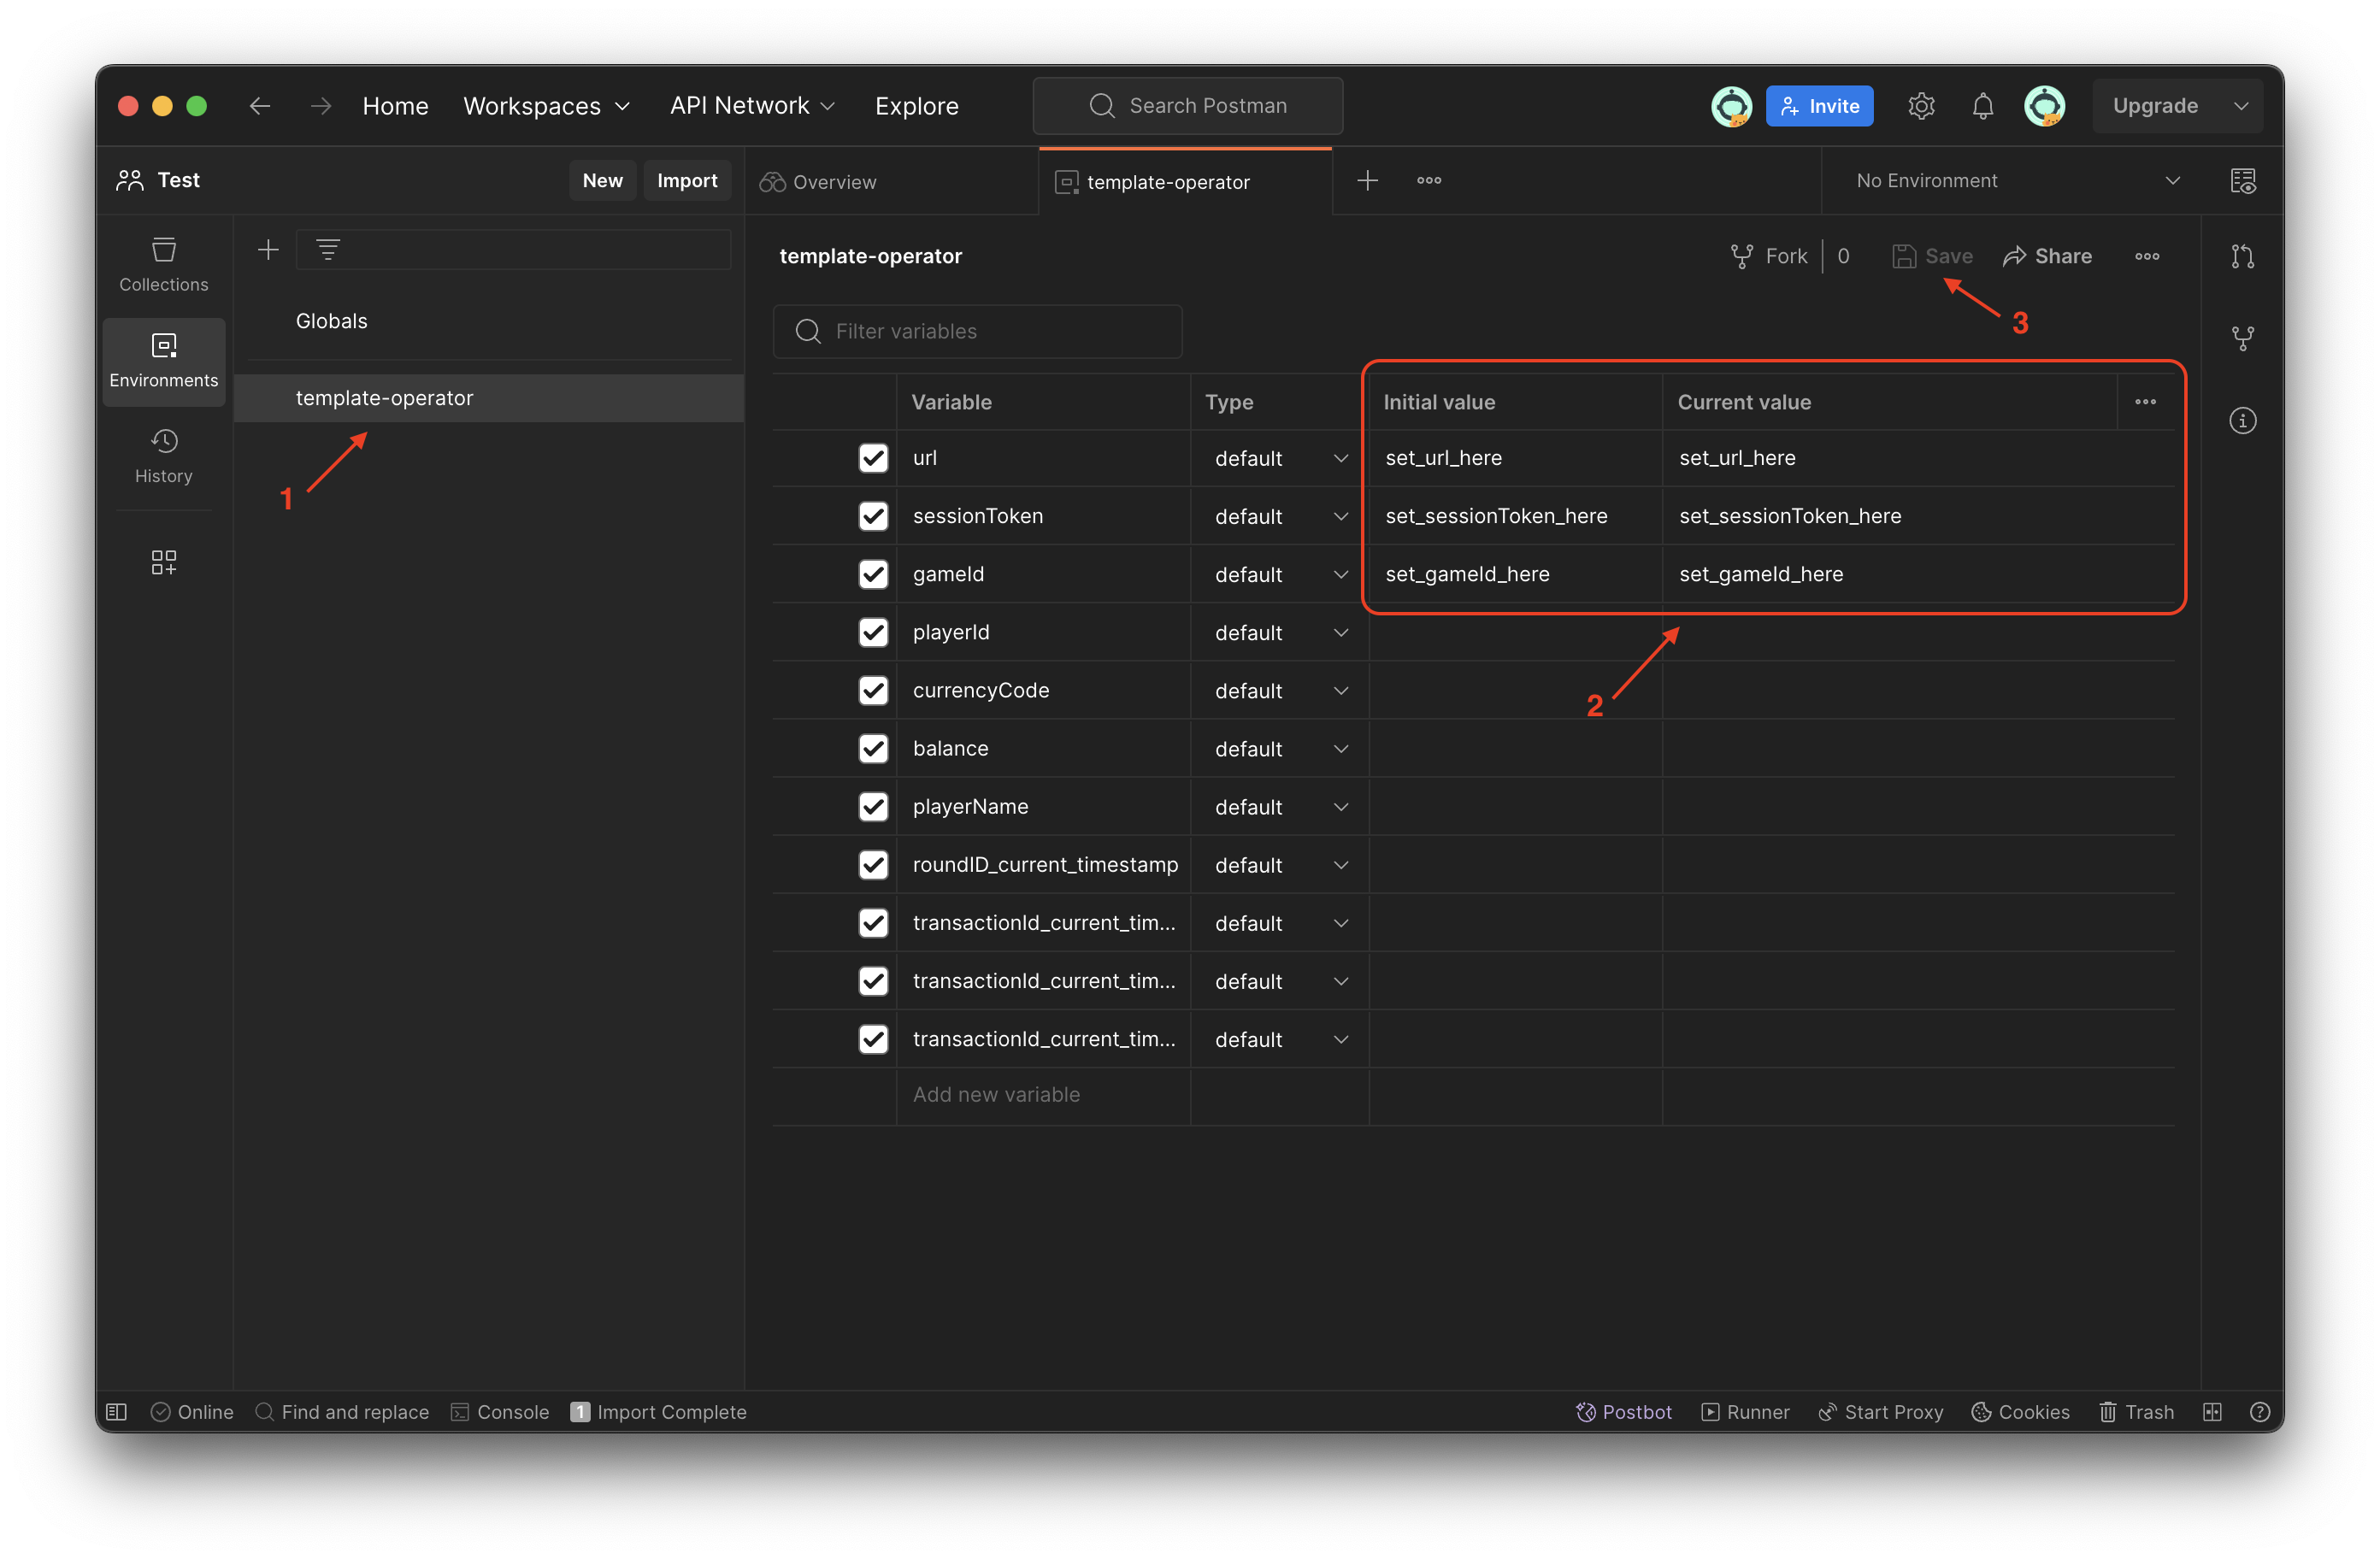Screen dimensions: 2380x1559
Task: Open History in the sidebar
Action: click(163, 456)
